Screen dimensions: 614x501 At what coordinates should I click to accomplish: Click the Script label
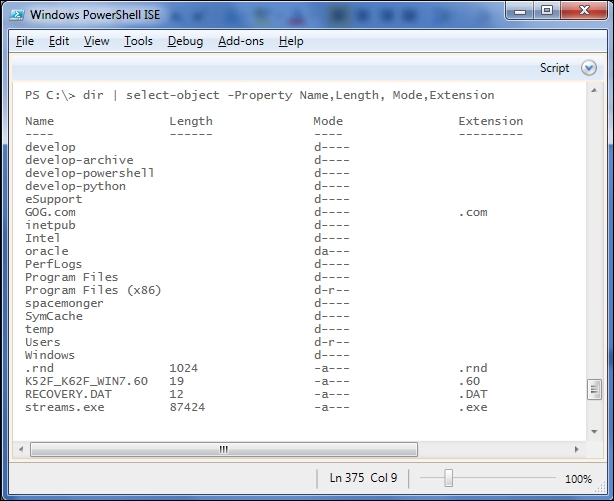[554, 68]
